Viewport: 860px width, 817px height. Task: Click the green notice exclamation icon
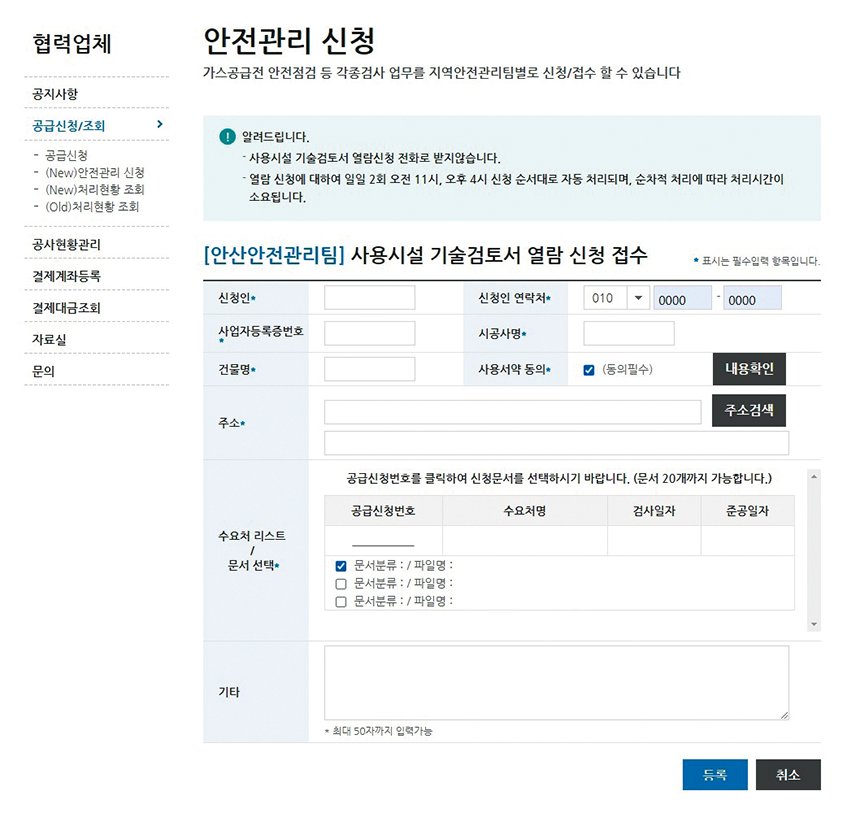click(228, 137)
